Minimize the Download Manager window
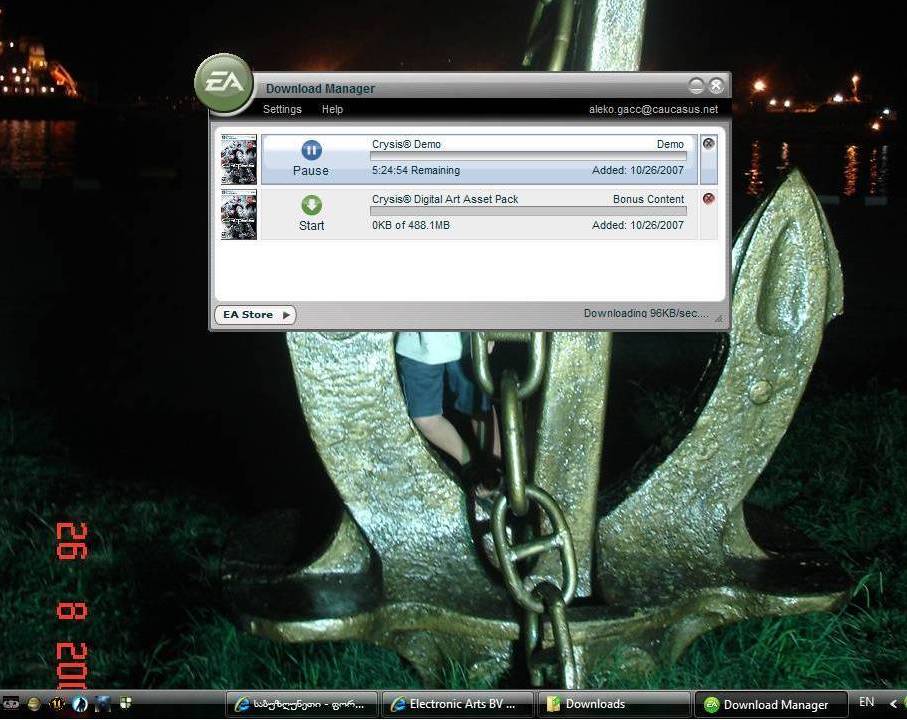 pos(696,86)
